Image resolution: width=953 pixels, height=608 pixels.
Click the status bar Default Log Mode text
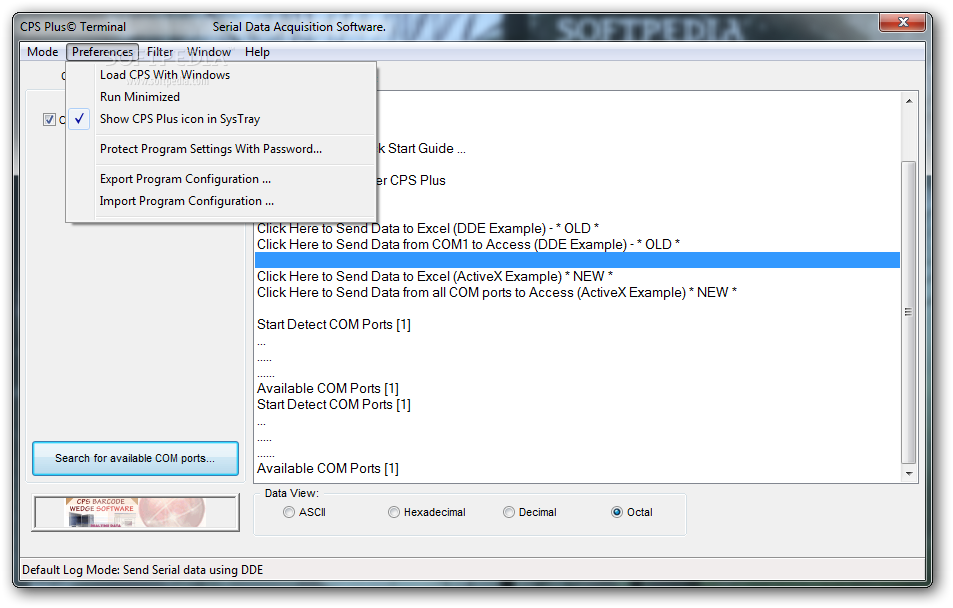coord(143,570)
